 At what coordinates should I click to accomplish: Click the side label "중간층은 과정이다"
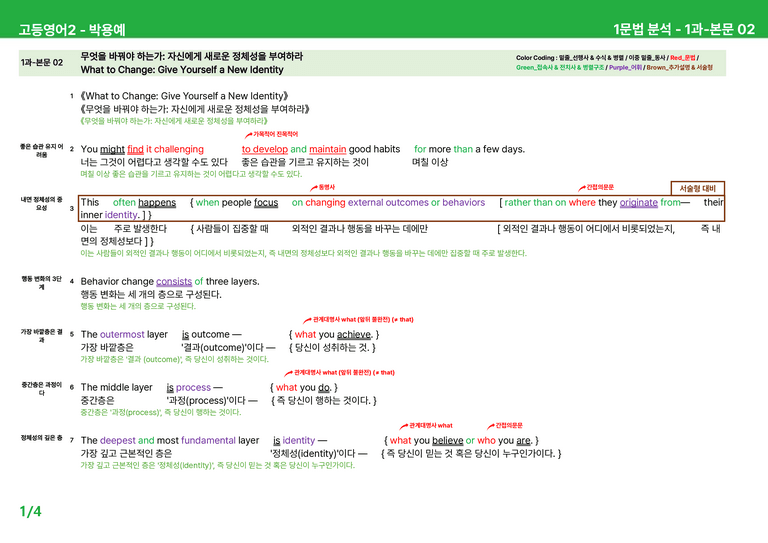click(x=42, y=388)
